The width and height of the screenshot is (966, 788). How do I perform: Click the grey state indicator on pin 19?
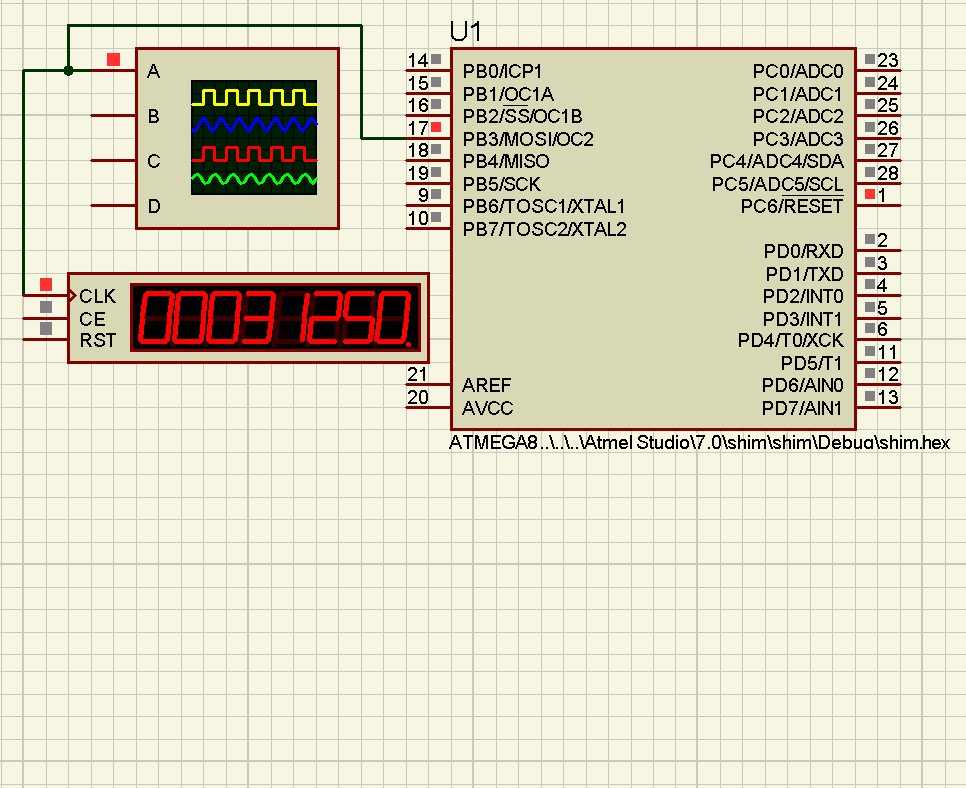(436, 172)
